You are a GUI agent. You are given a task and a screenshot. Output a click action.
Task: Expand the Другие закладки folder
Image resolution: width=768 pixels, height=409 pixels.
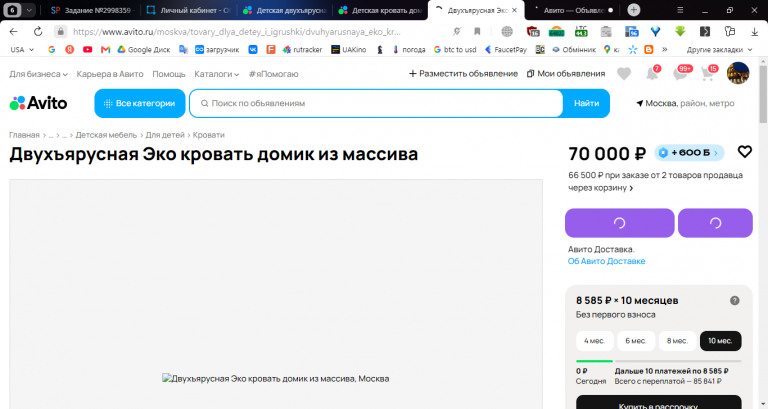click(719, 49)
